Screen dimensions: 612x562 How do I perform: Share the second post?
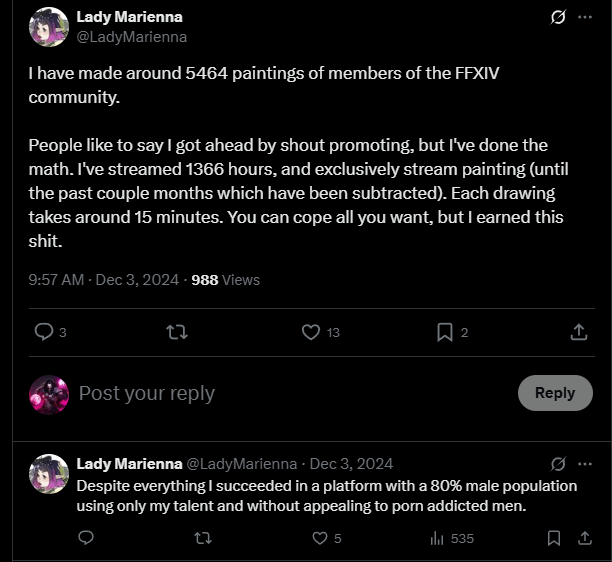[583, 538]
